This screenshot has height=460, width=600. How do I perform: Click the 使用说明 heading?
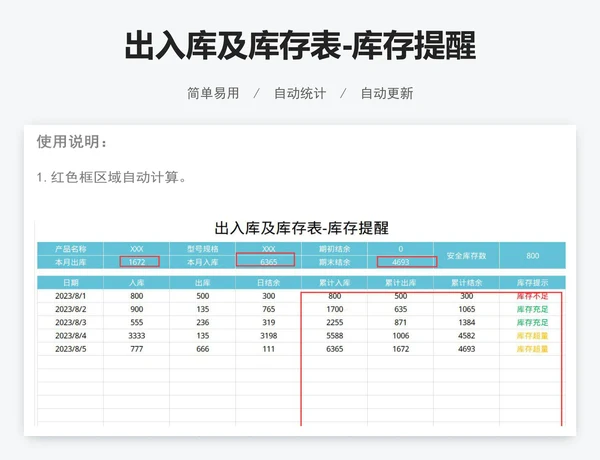[71, 142]
